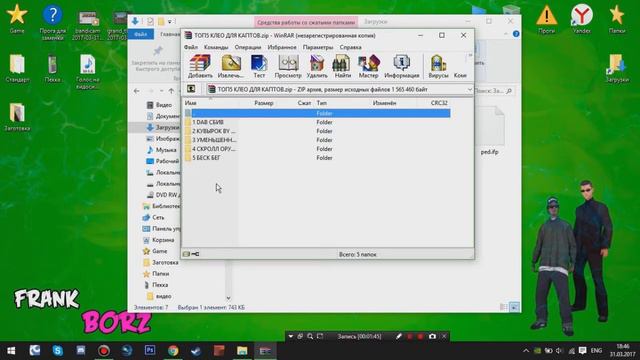Viewport: 640px width, 360px height.
Task: Open the Файл tab in Explorer window
Action: (x=141, y=34)
